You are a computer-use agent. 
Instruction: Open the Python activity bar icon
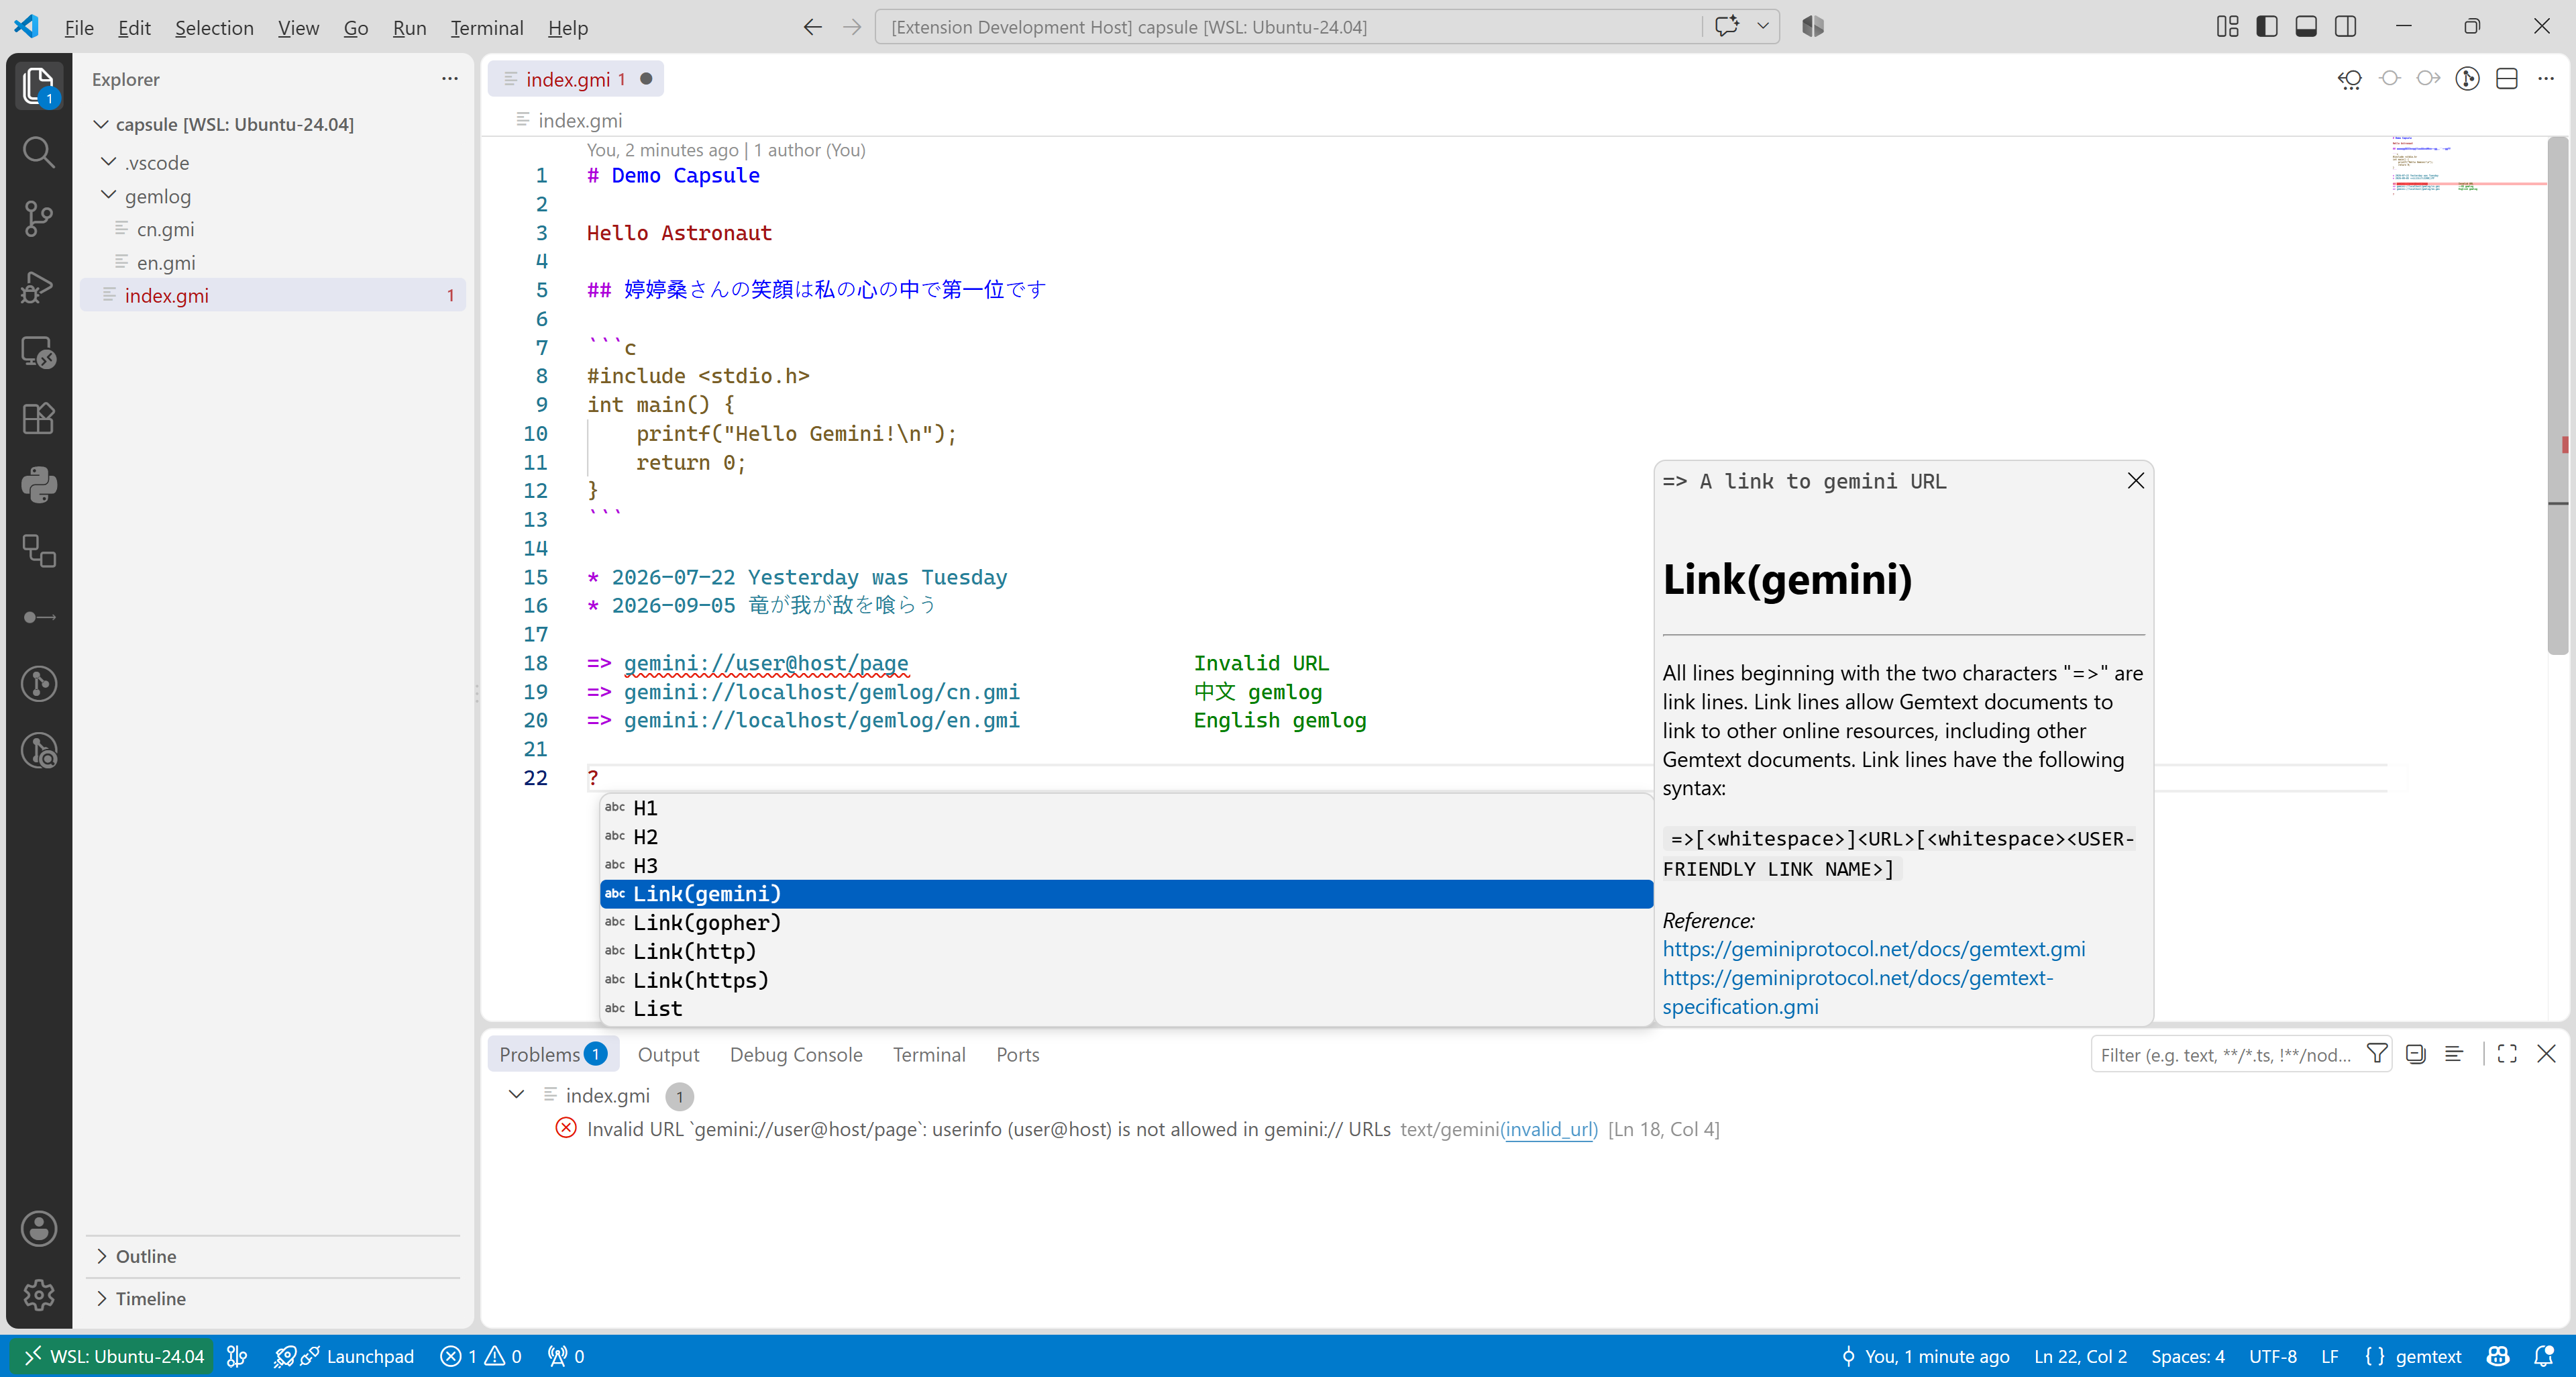(38, 485)
